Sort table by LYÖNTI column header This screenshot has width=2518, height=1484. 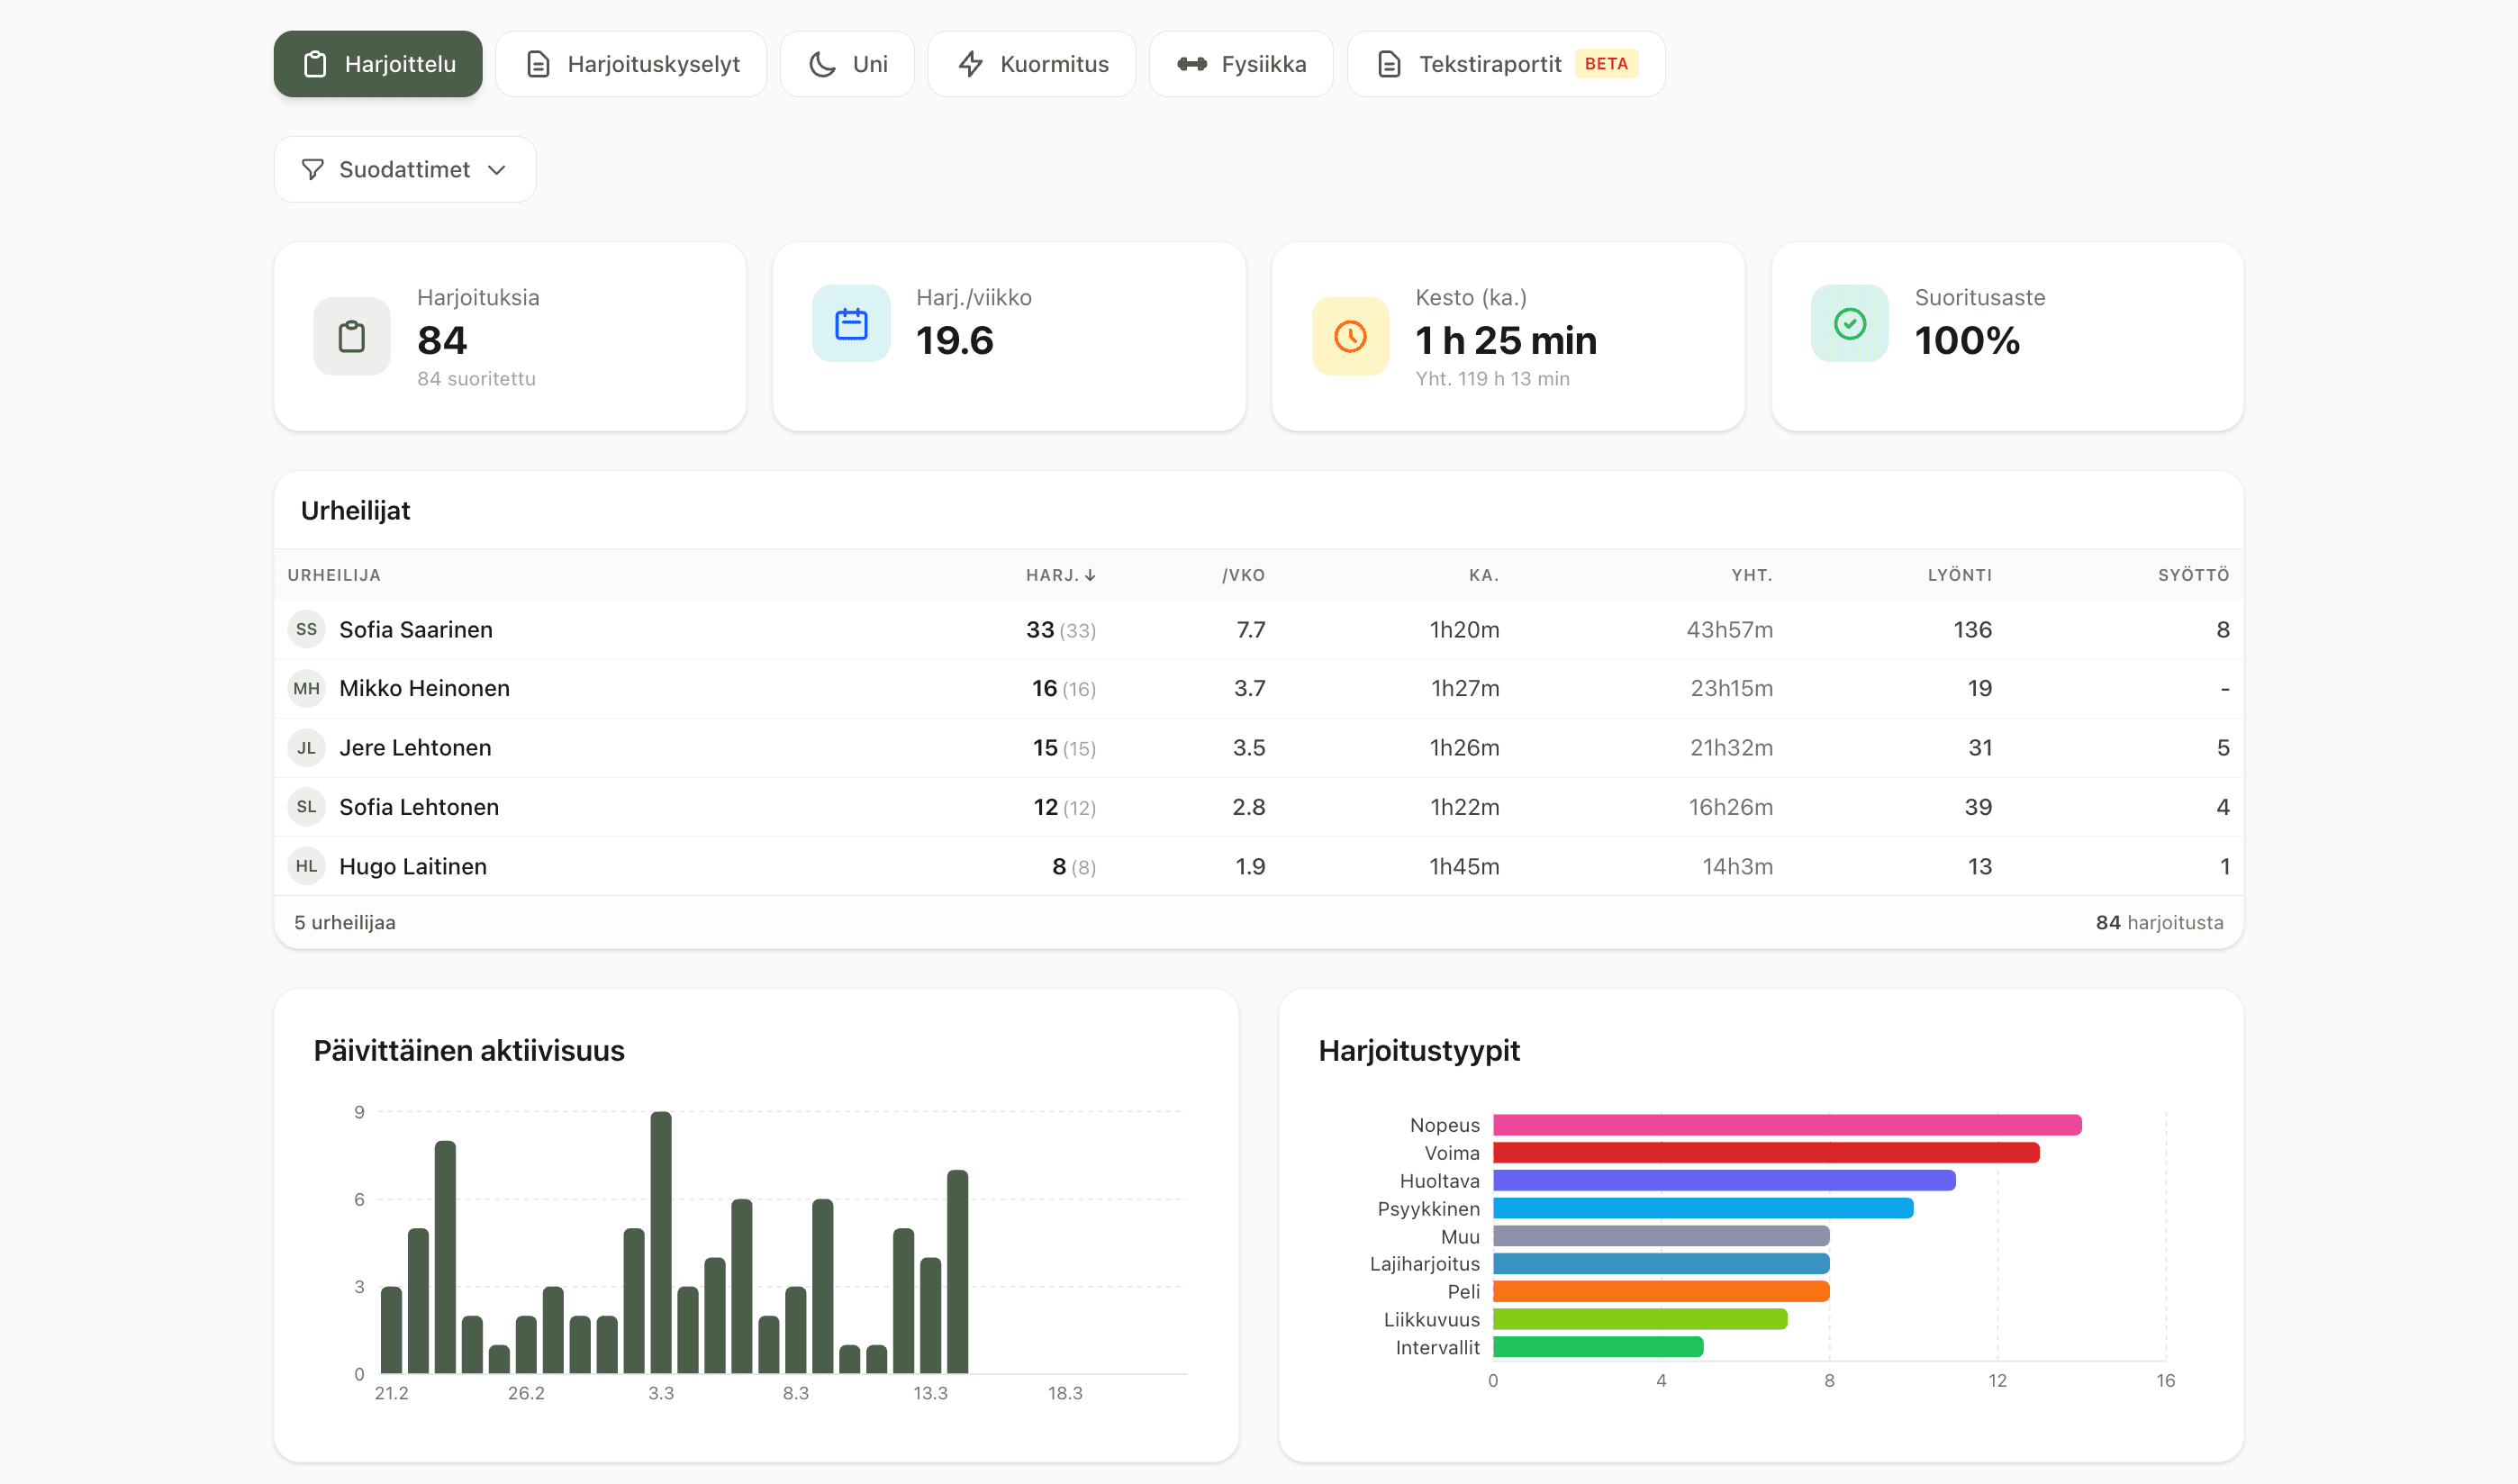click(x=1958, y=575)
